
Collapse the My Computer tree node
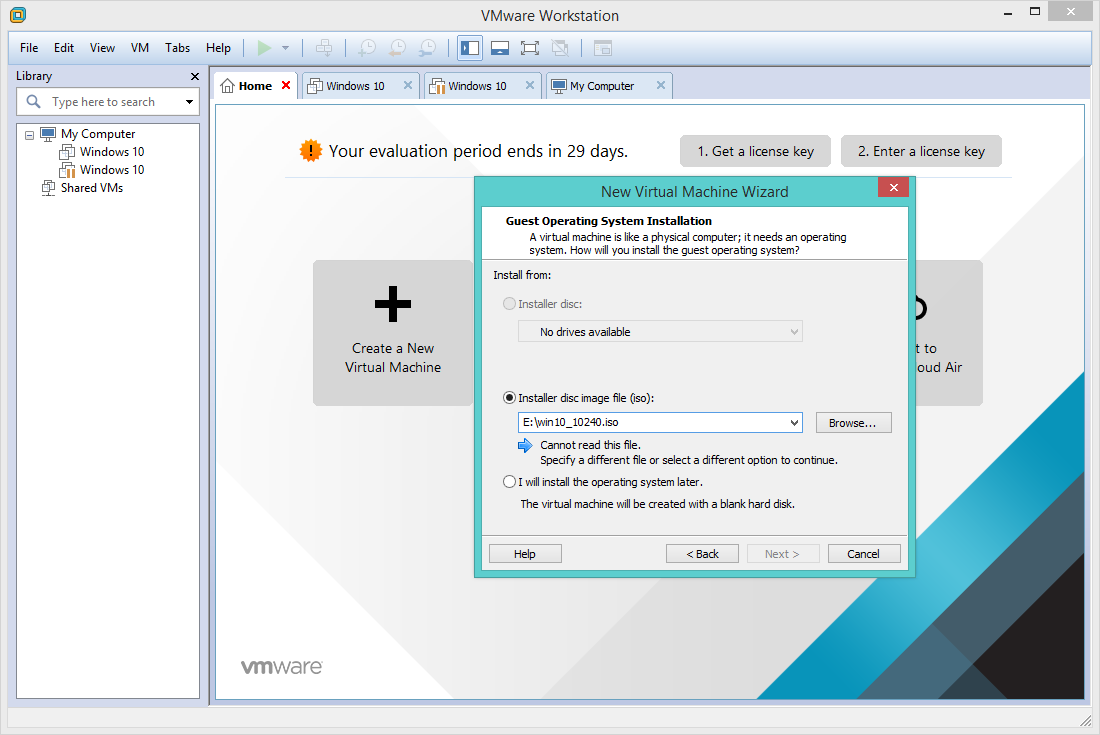(x=29, y=135)
